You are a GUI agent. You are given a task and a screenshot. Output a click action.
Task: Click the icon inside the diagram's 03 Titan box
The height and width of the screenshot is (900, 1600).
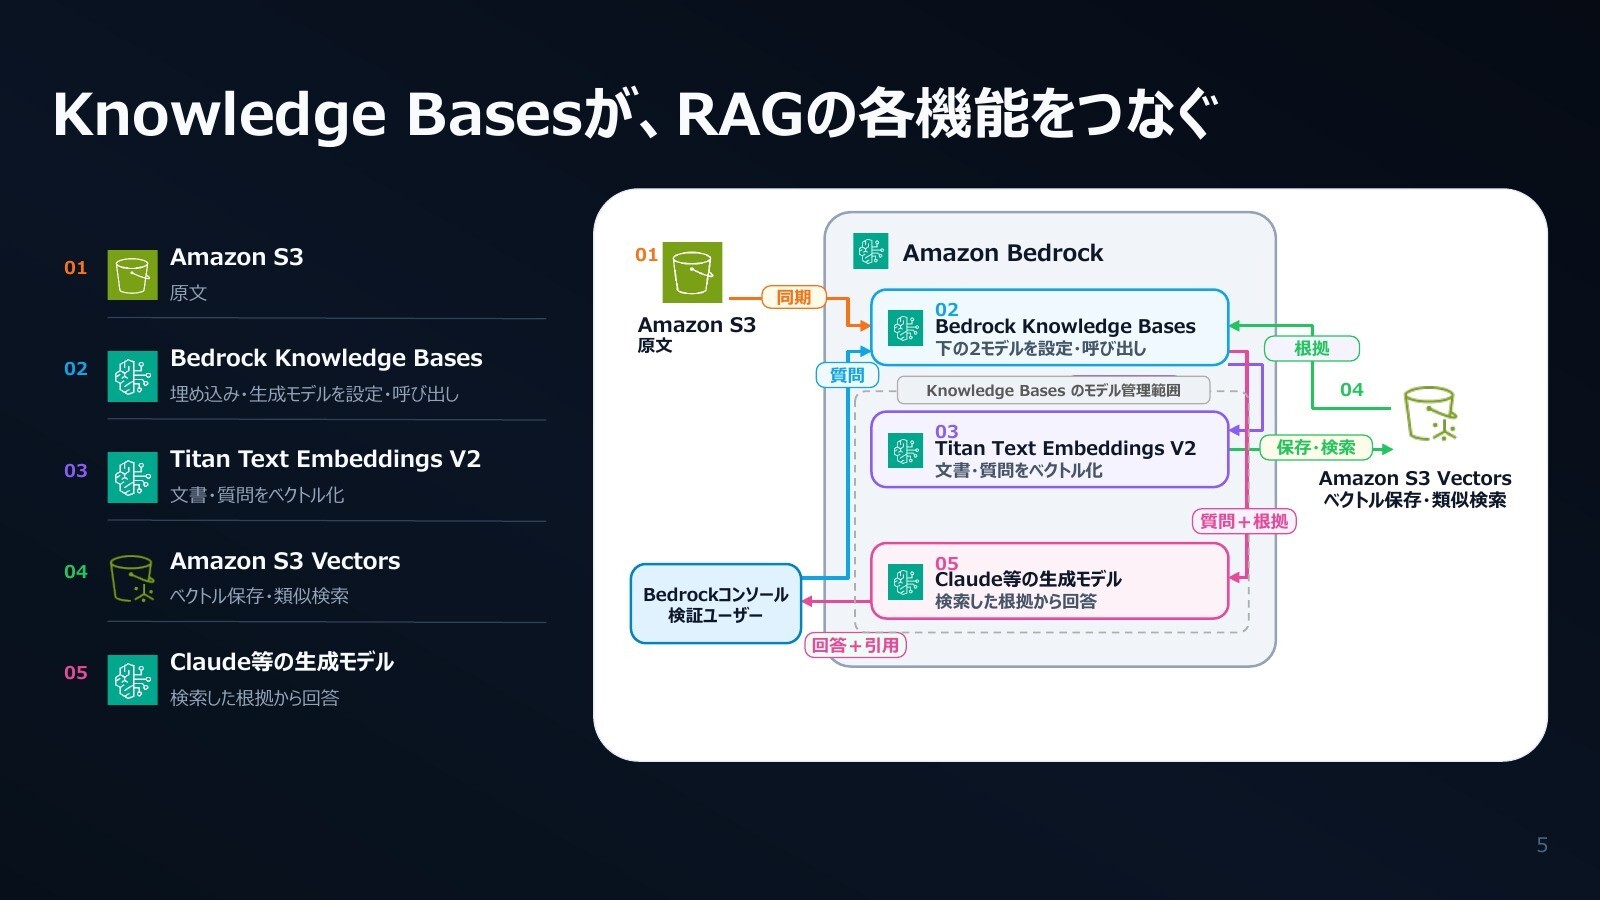pos(906,450)
